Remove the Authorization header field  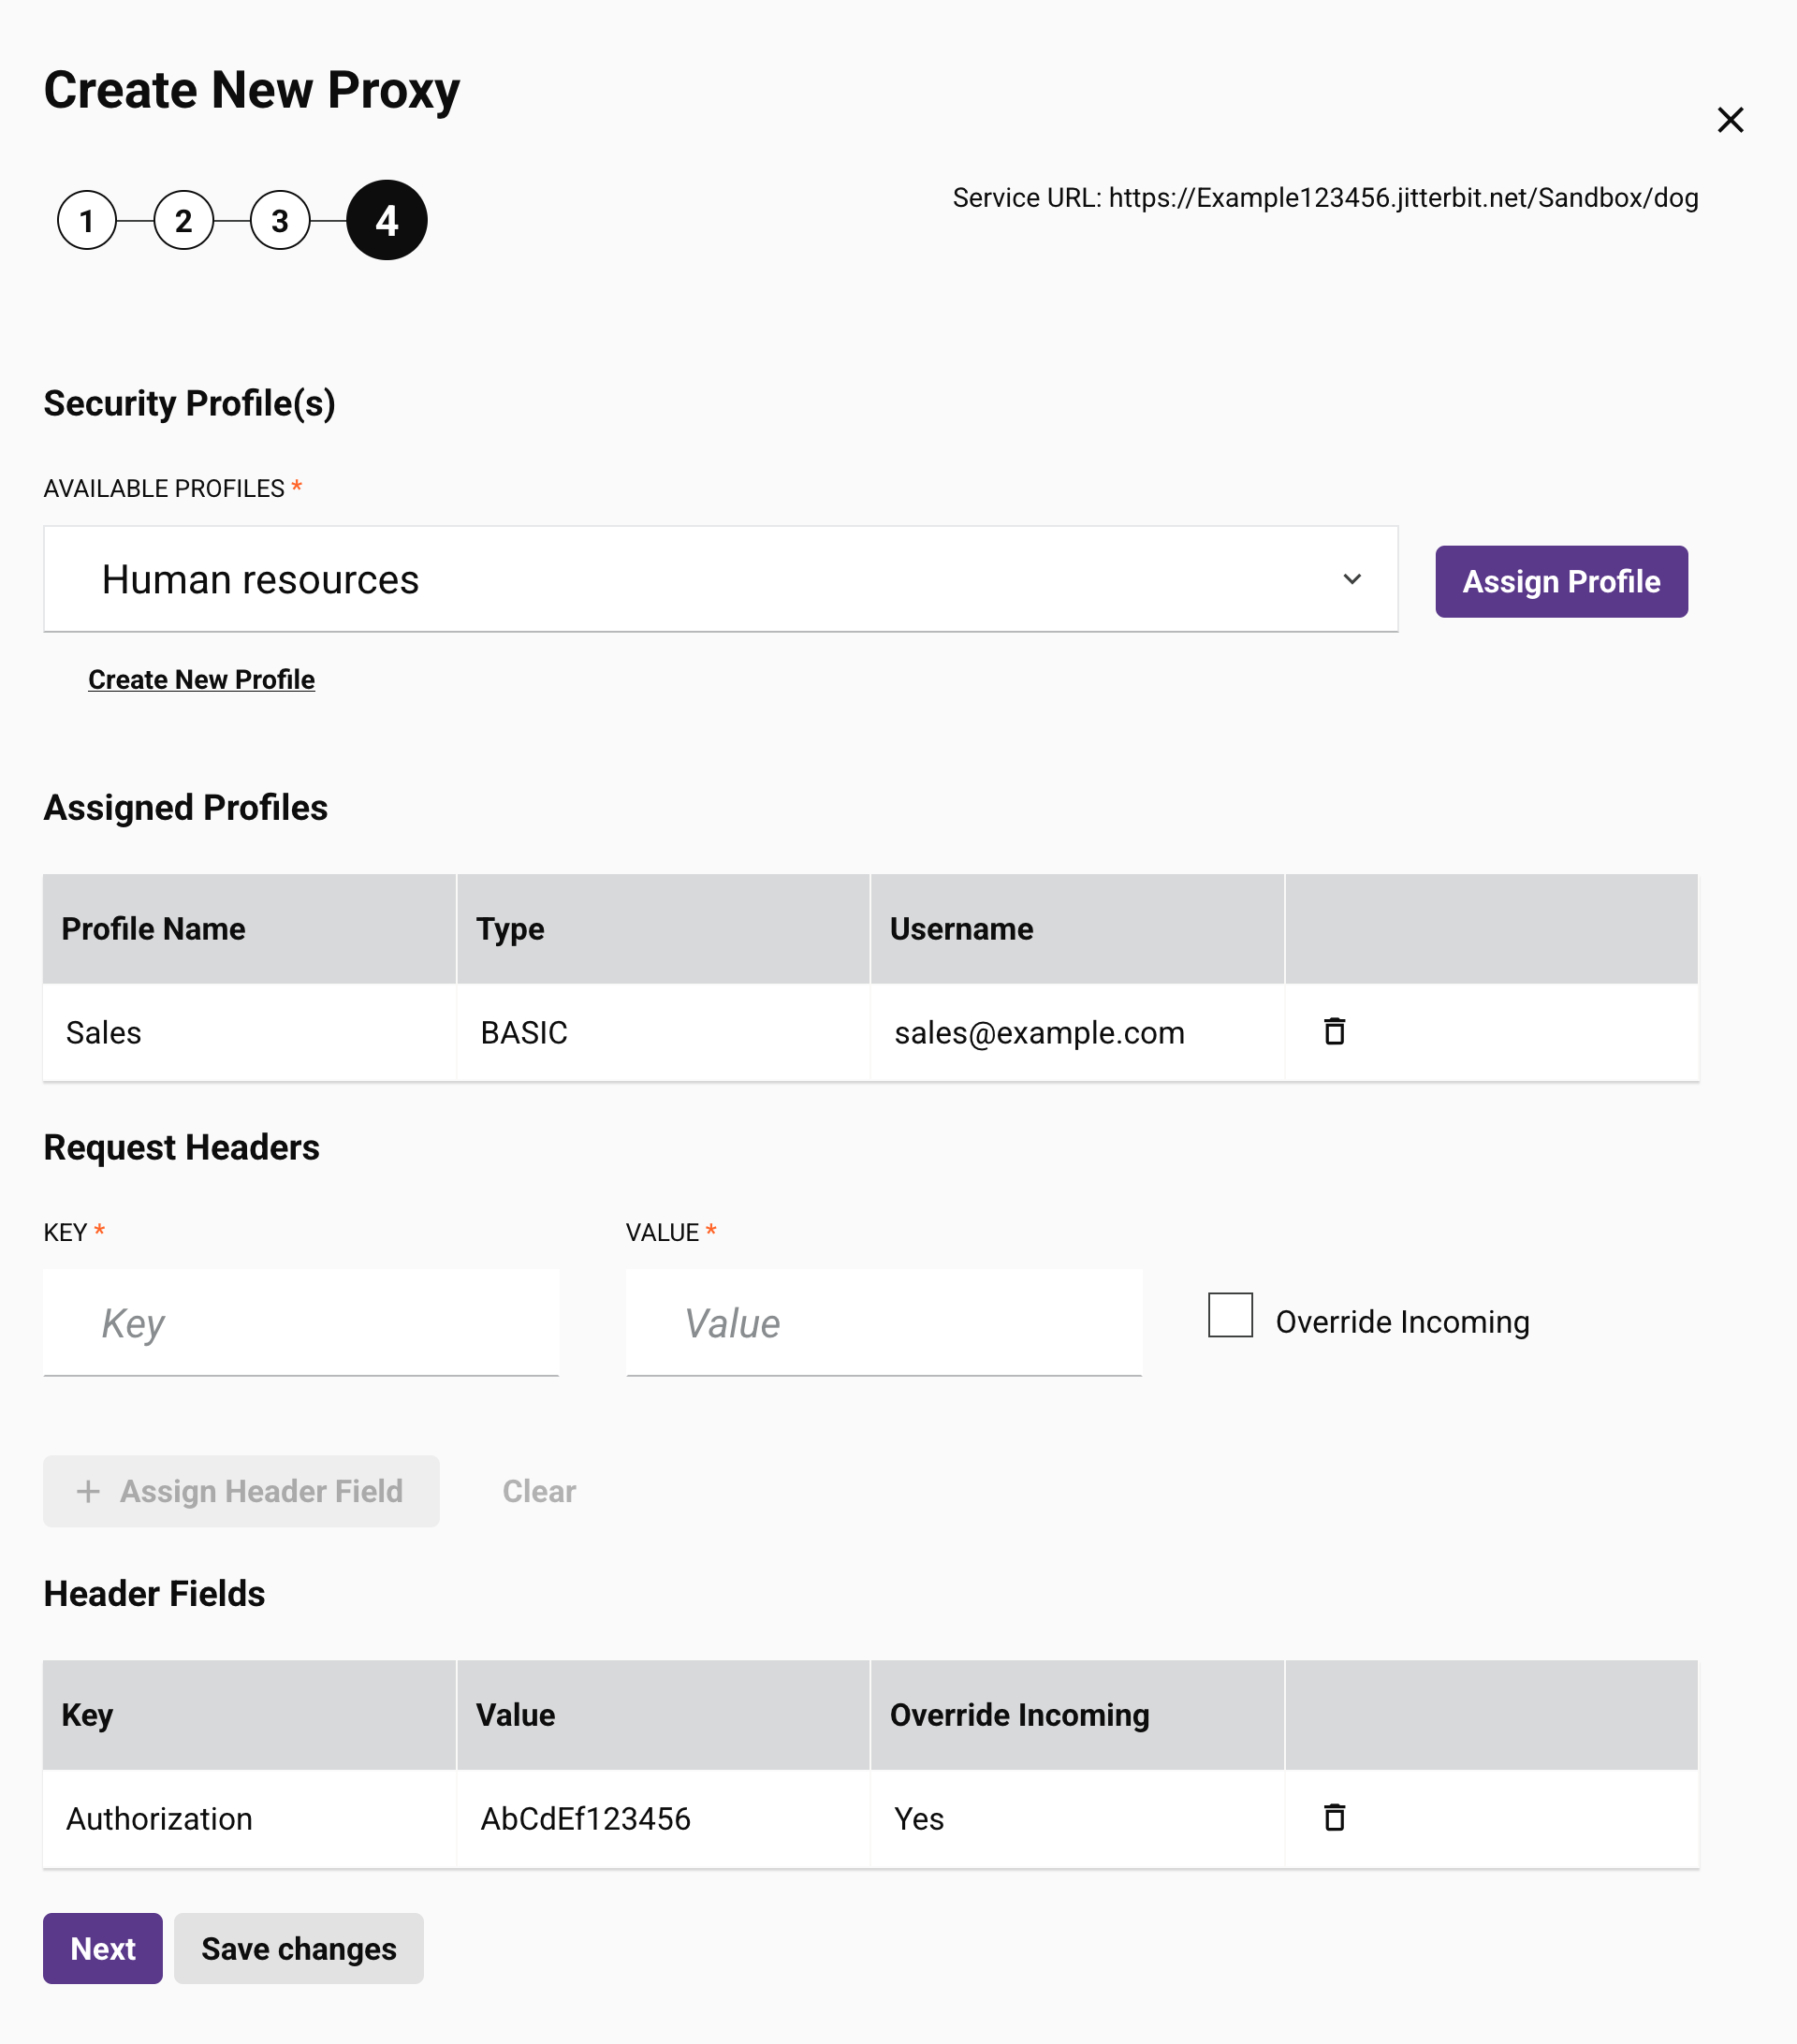[x=1333, y=1817]
